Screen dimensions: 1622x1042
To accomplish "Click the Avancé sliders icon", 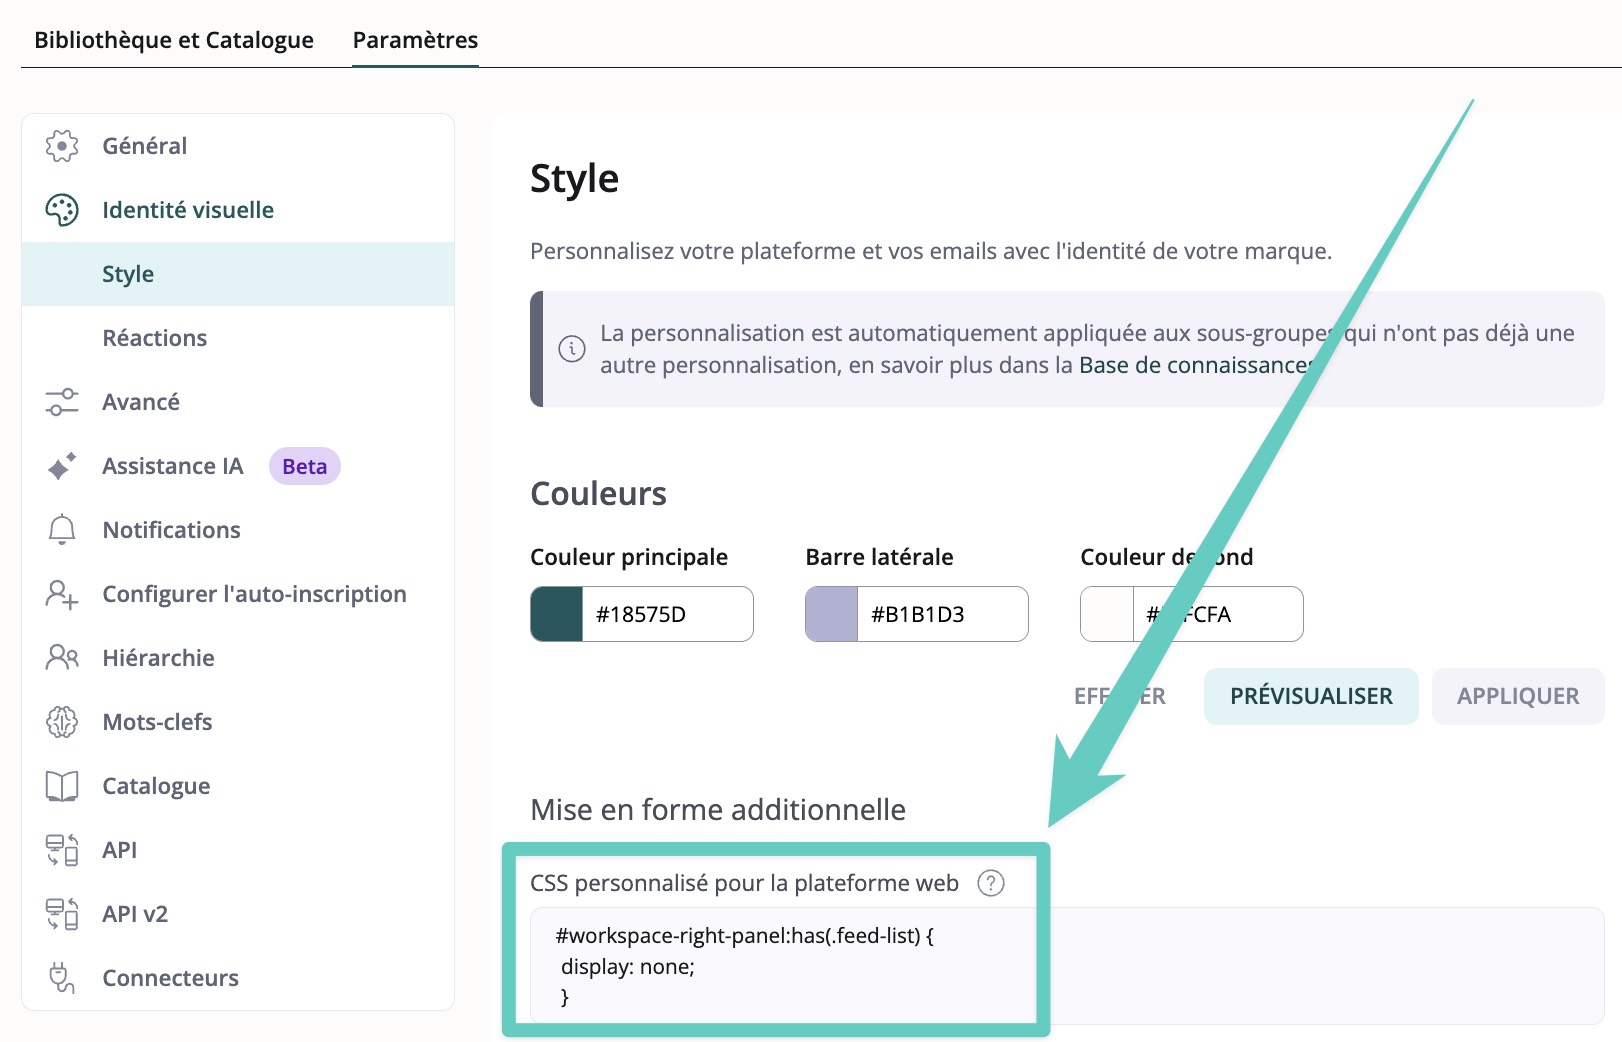I will [62, 402].
